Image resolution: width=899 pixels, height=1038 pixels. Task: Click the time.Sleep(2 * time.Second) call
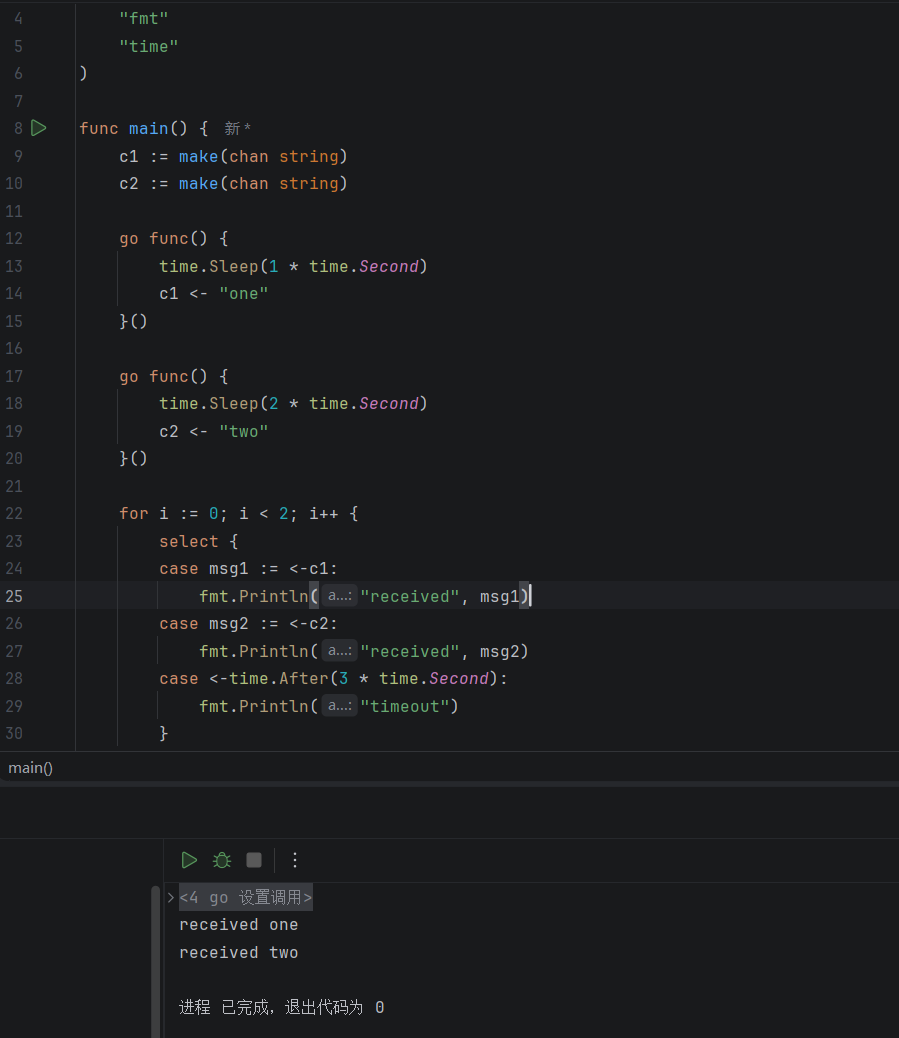click(x=293, y=403)
